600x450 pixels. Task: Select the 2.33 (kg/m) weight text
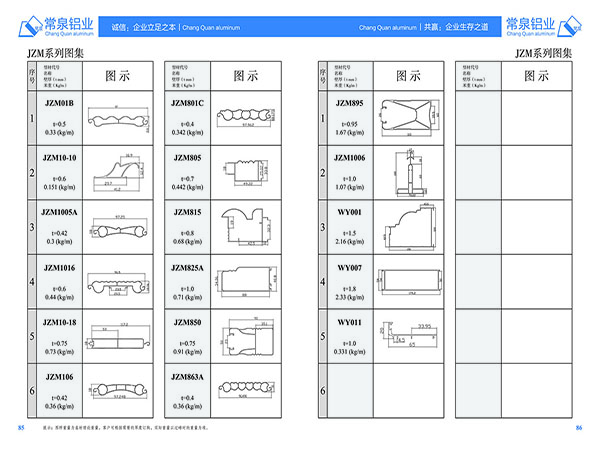349,297
